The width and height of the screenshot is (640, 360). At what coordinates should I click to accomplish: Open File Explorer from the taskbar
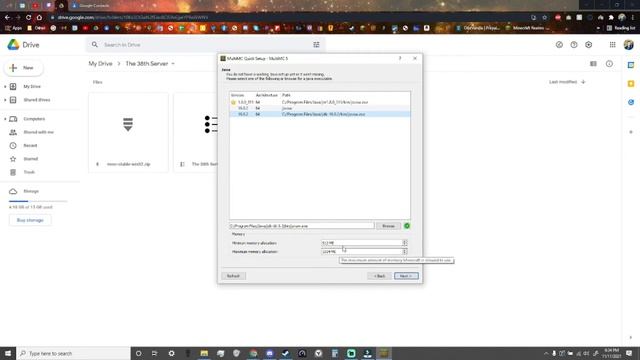click(204, 353)
